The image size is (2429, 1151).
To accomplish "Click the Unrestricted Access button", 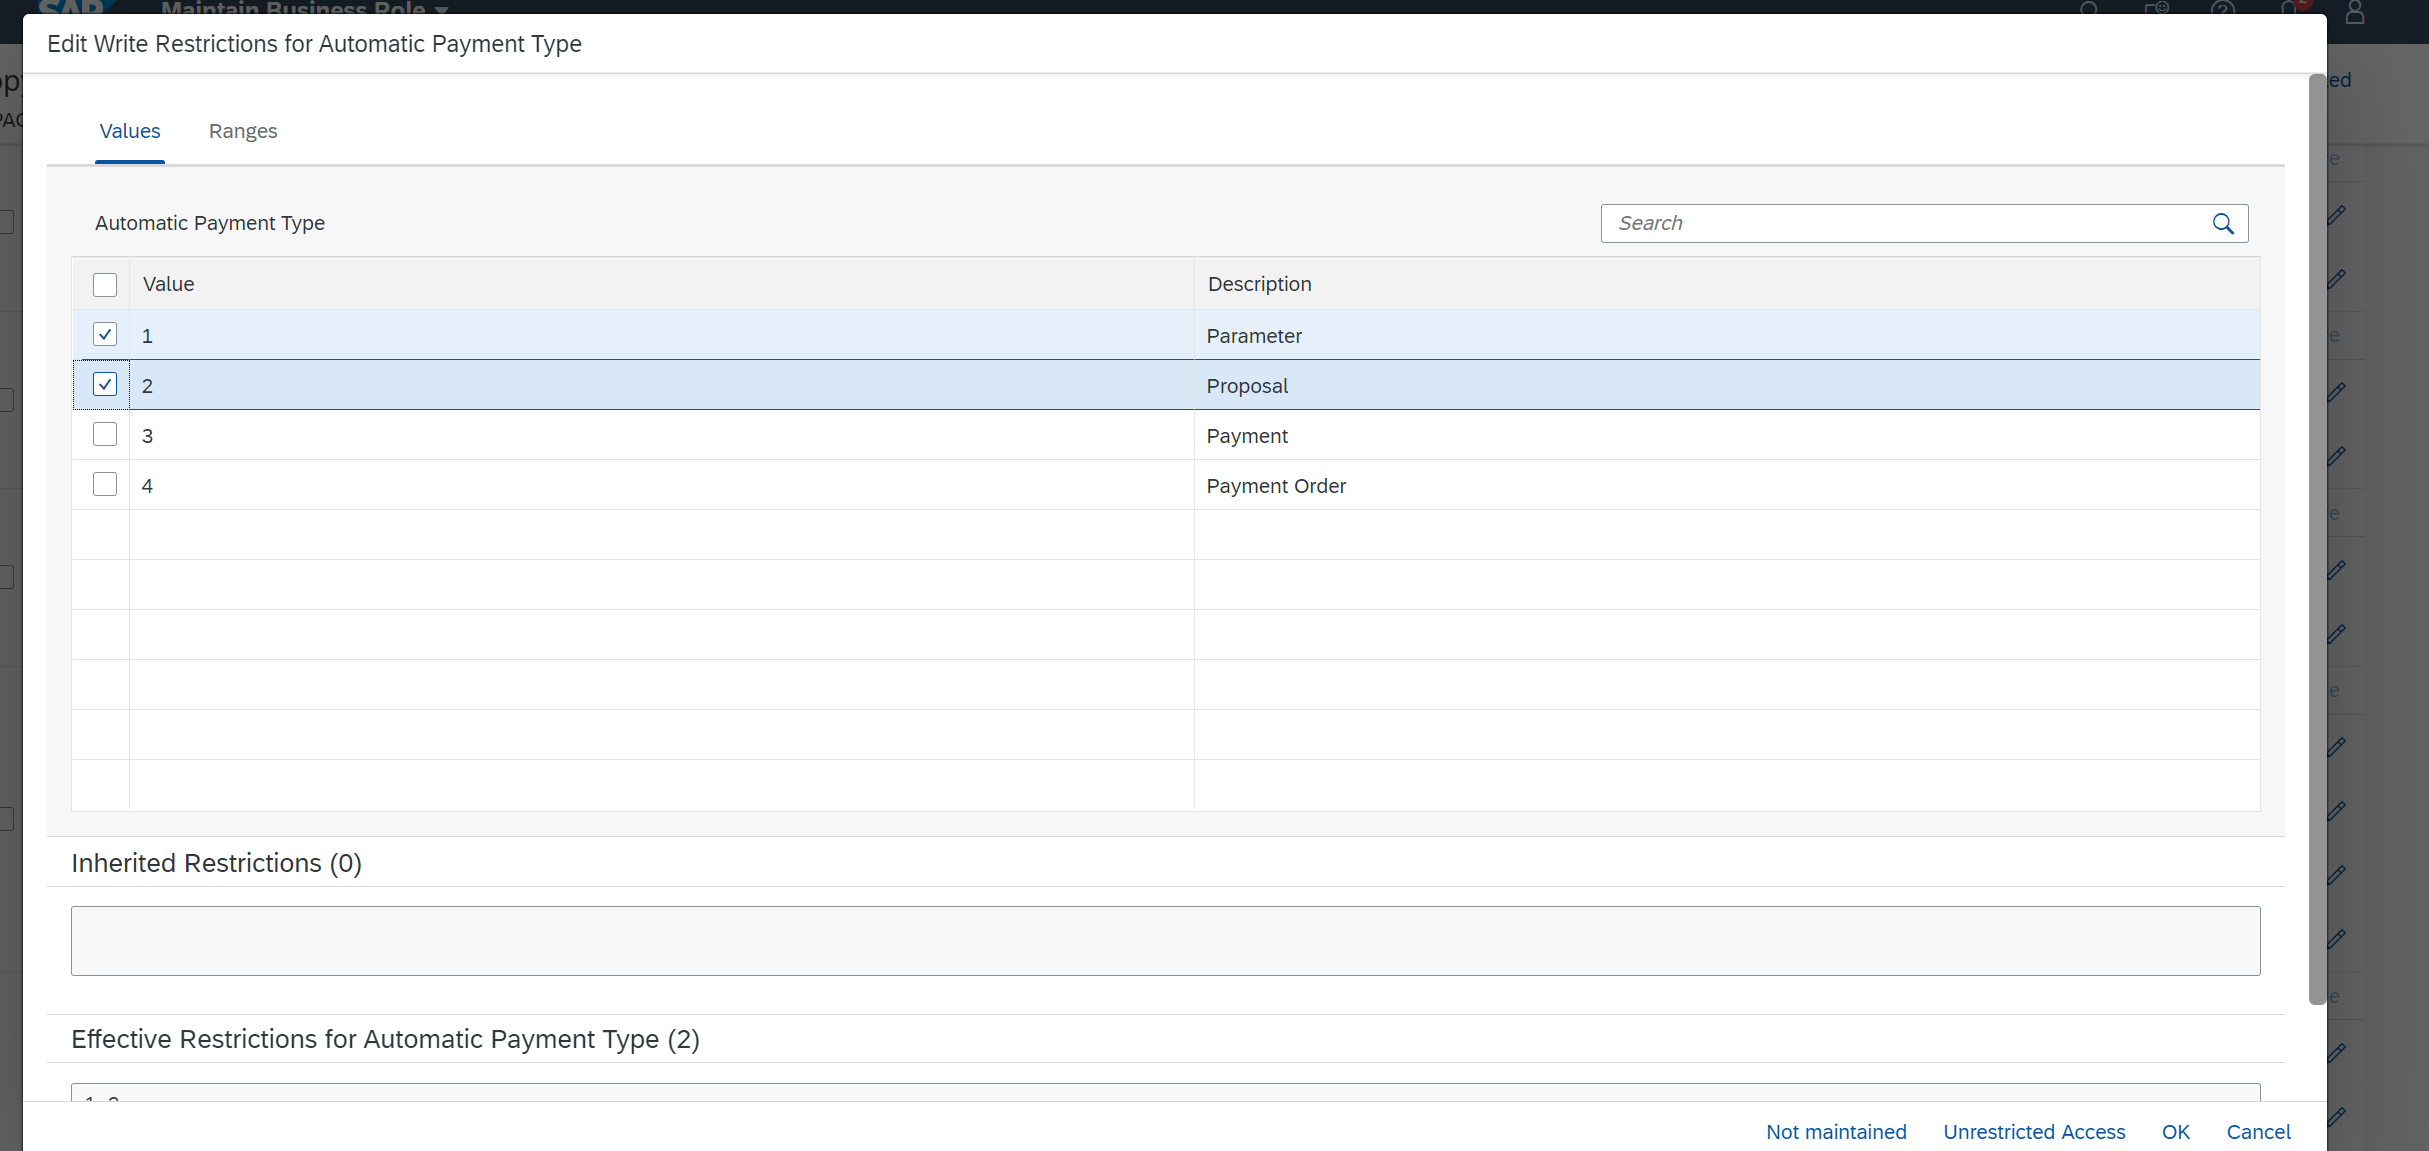I will click(2034, 1132).
